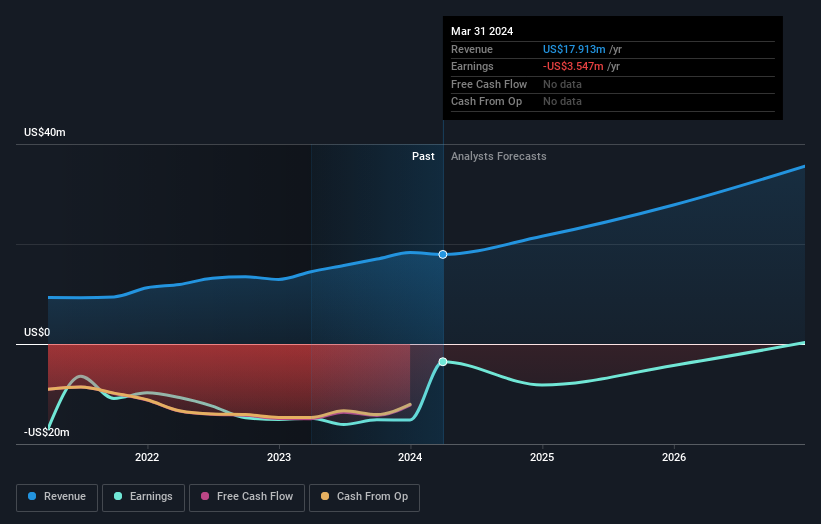Click the pink Free Cash Flow legend dot
Image resolution: width=821 pixels, height=524 pixels.
[205, 496]
